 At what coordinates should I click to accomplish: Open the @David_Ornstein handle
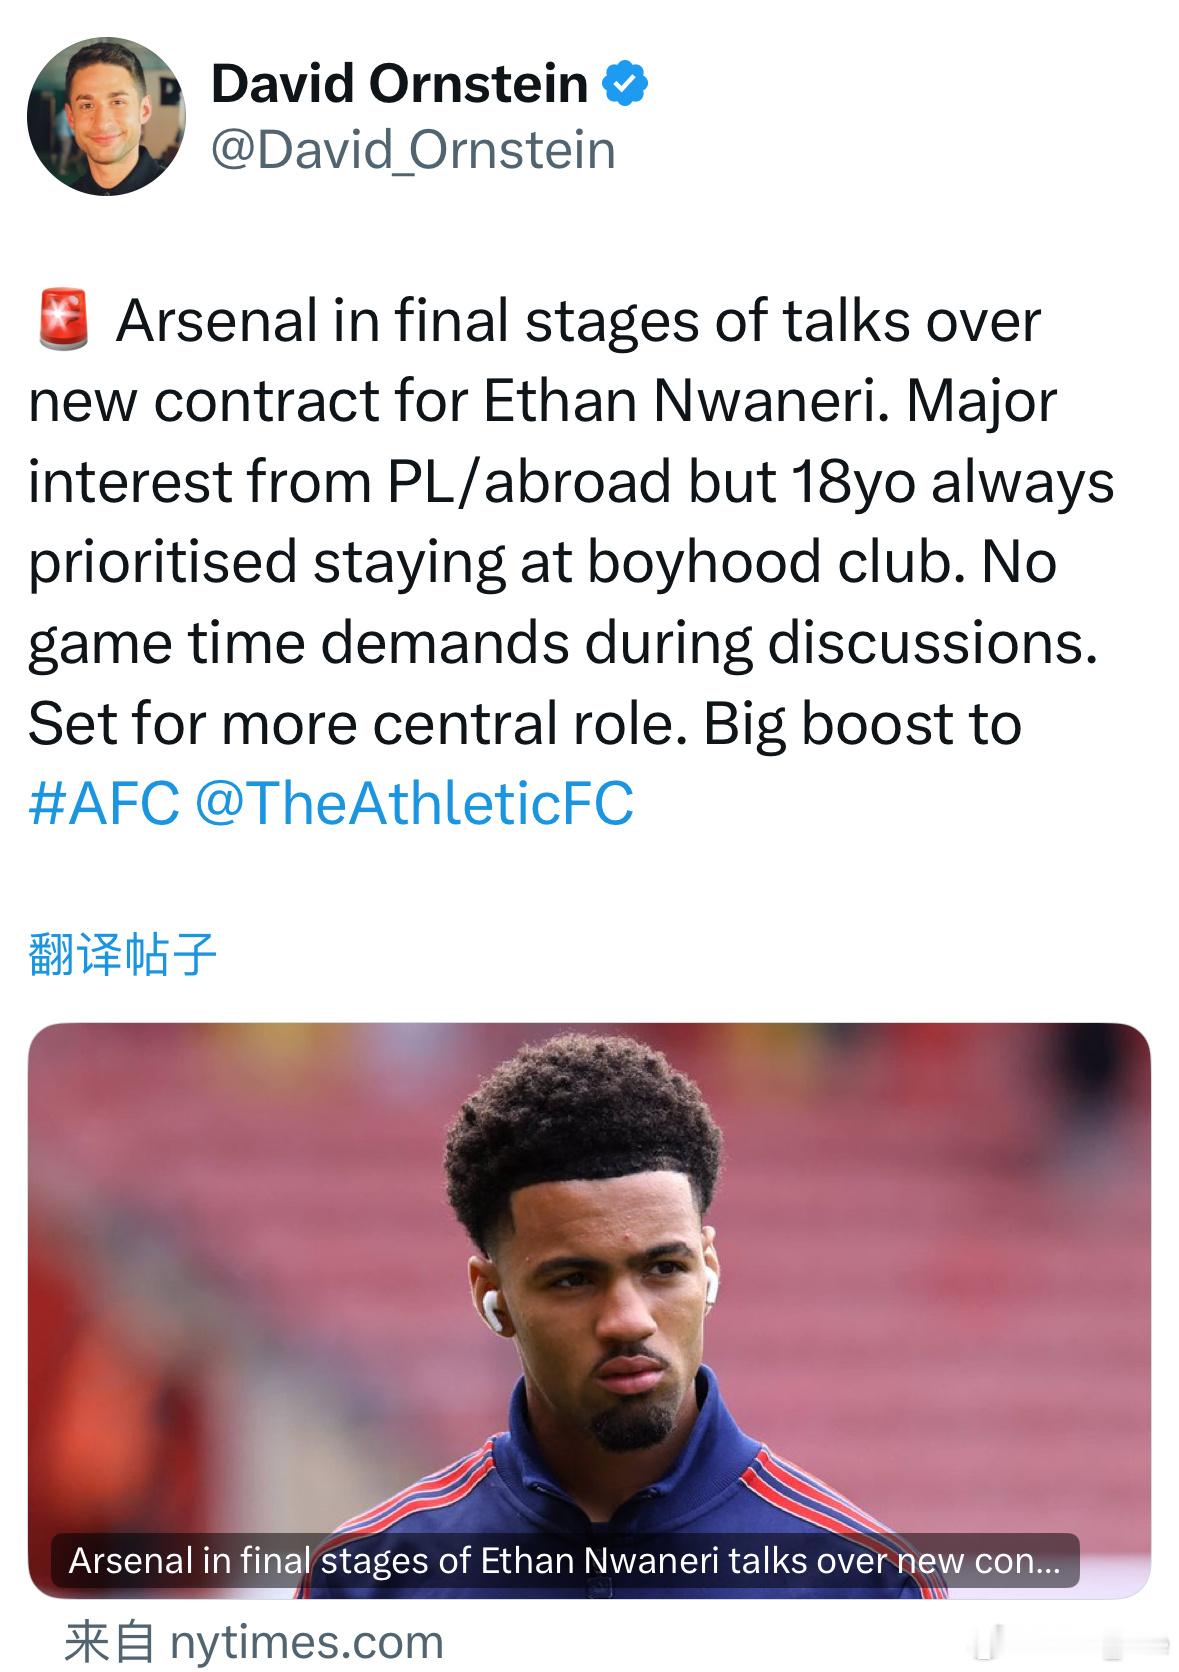point(413,150)
